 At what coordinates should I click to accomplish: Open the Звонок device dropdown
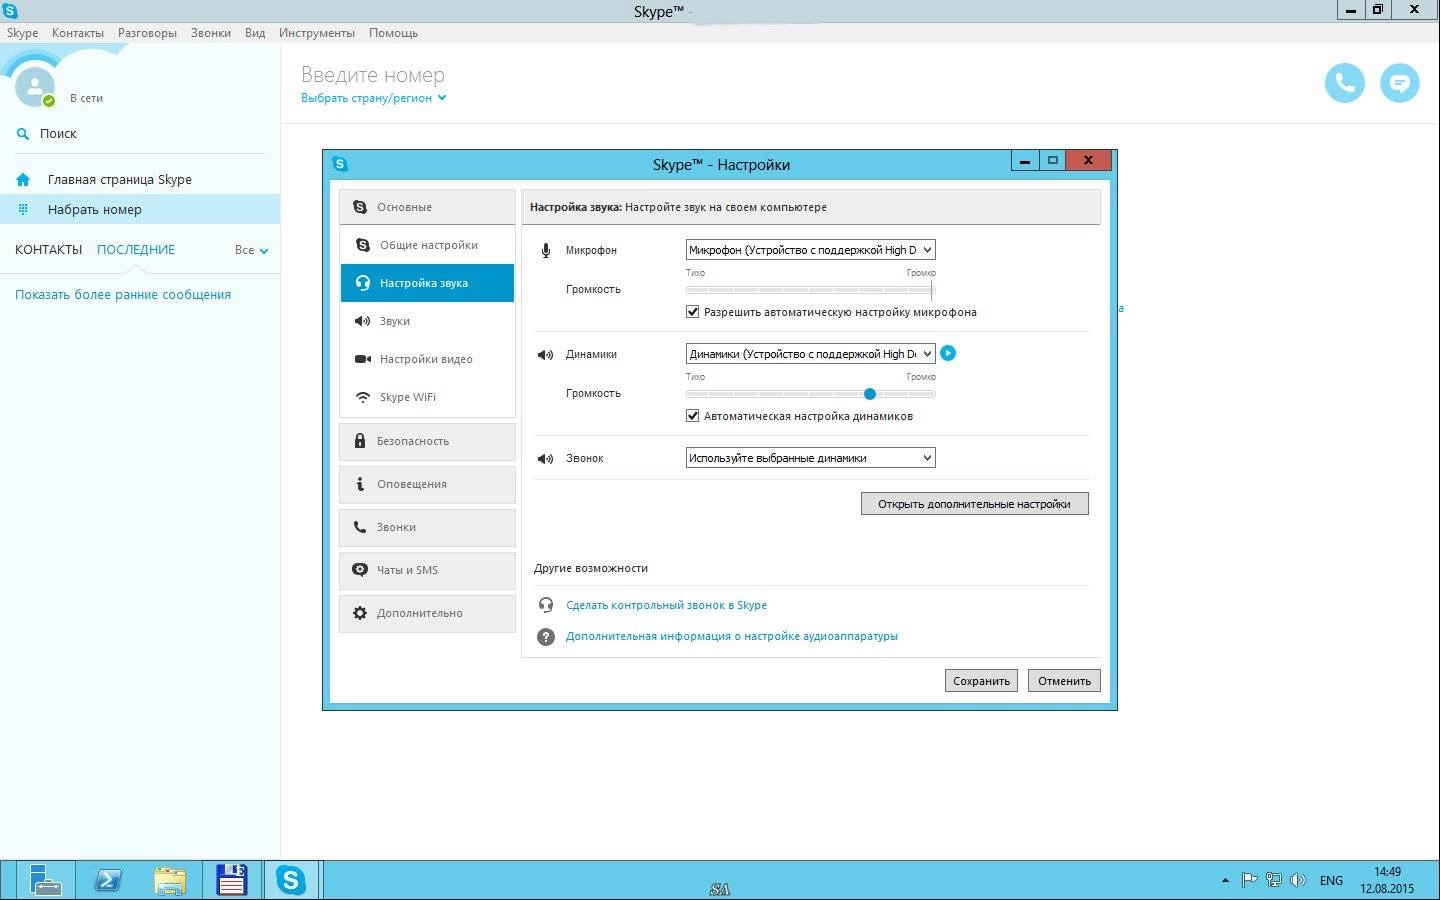pyautogui.click(x=810, y=458)
